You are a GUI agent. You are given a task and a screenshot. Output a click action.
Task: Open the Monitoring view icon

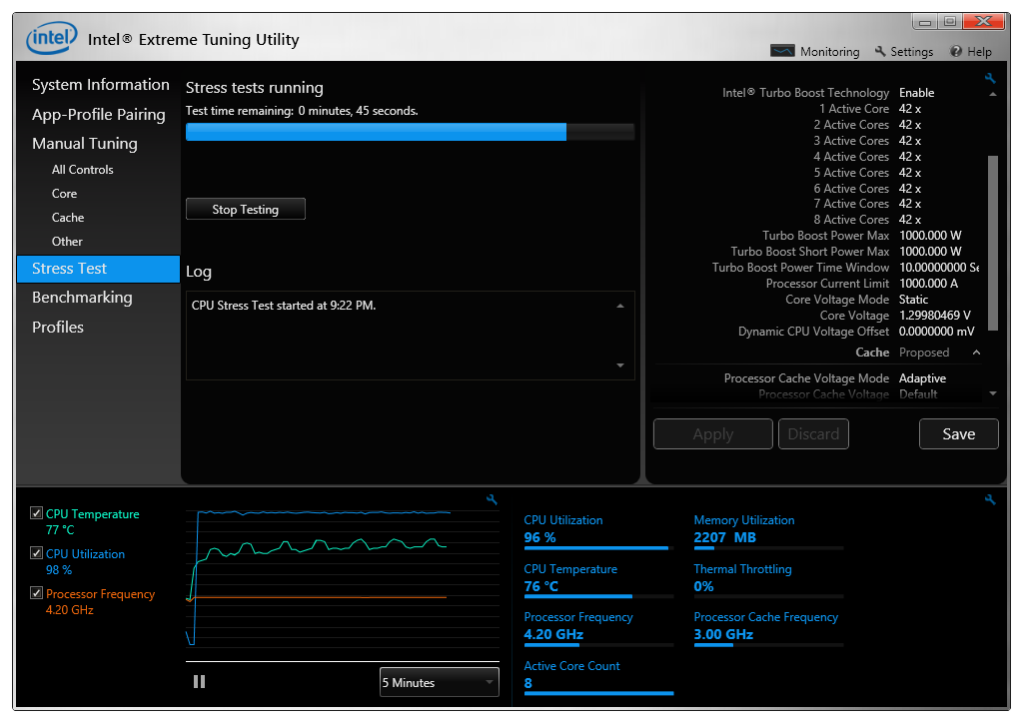coord(782,51)
